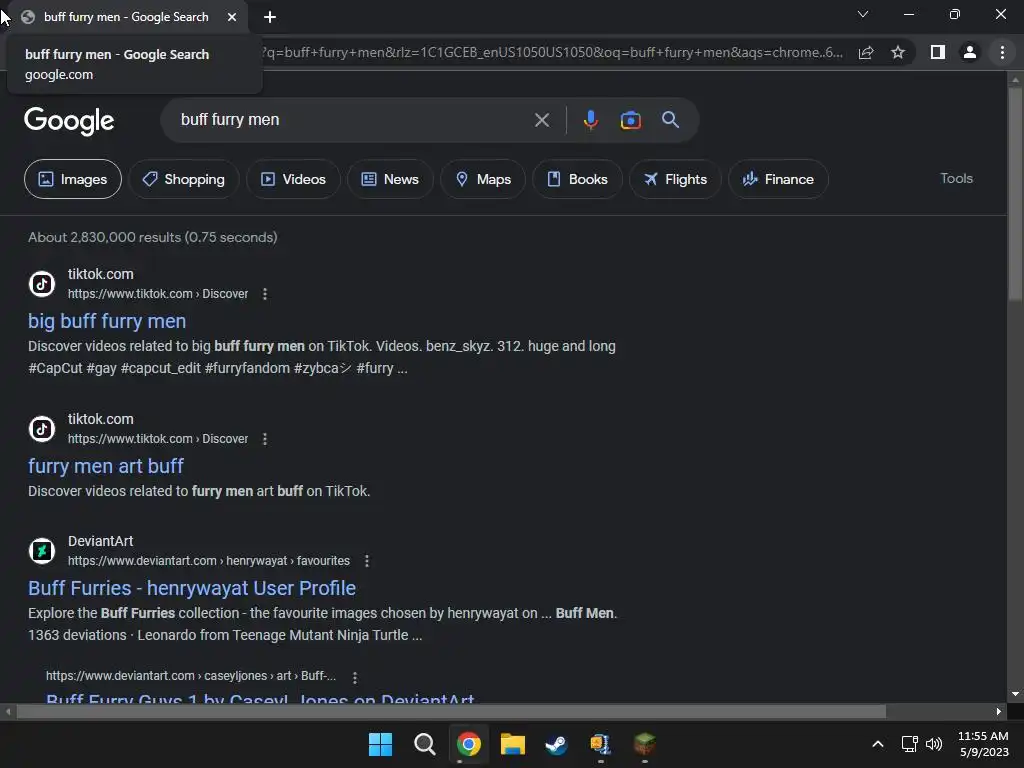Open network status tray icon
Viewport: 1024px width, 768px height.
[910, 744]
